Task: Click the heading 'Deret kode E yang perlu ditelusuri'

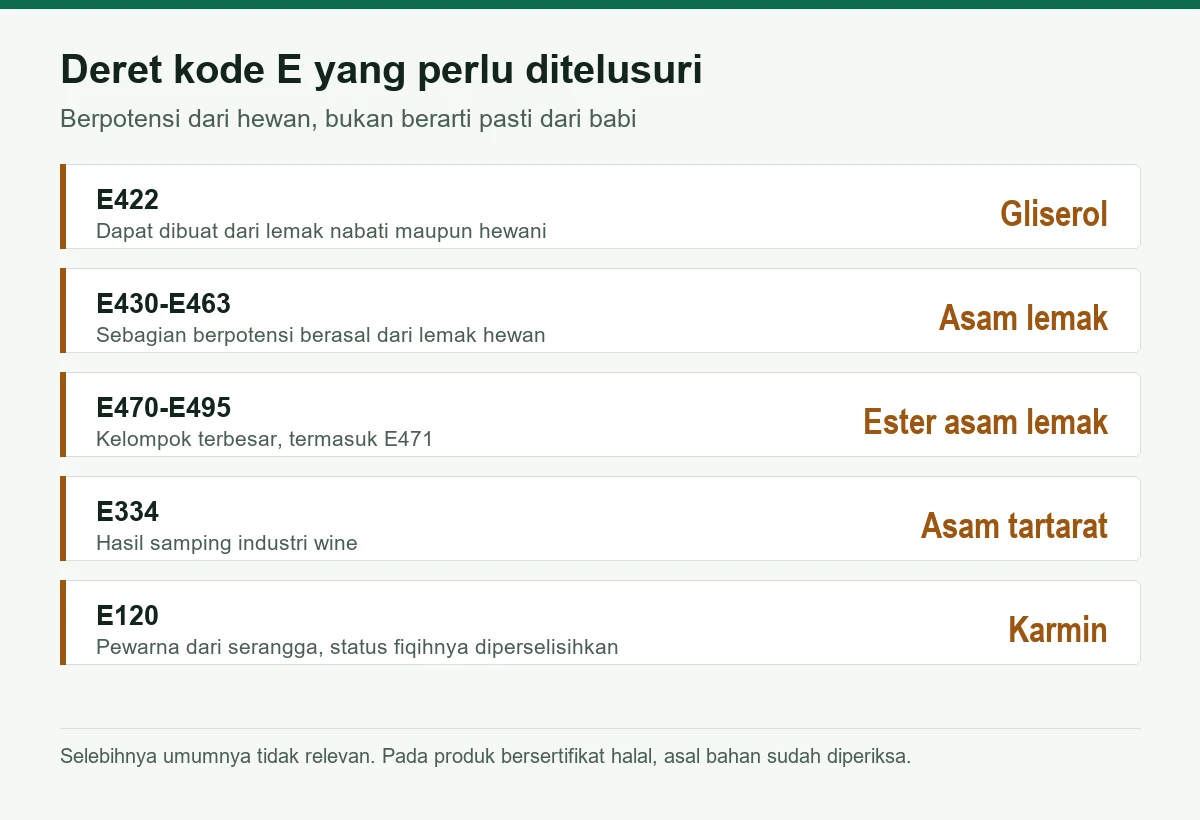Action: [x=381, y=72]
